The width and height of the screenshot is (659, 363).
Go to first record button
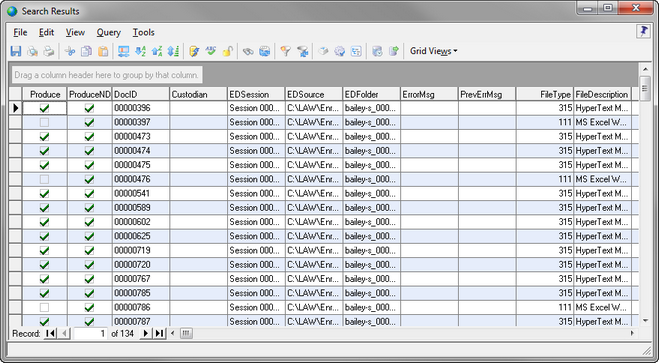pos(50,334)
